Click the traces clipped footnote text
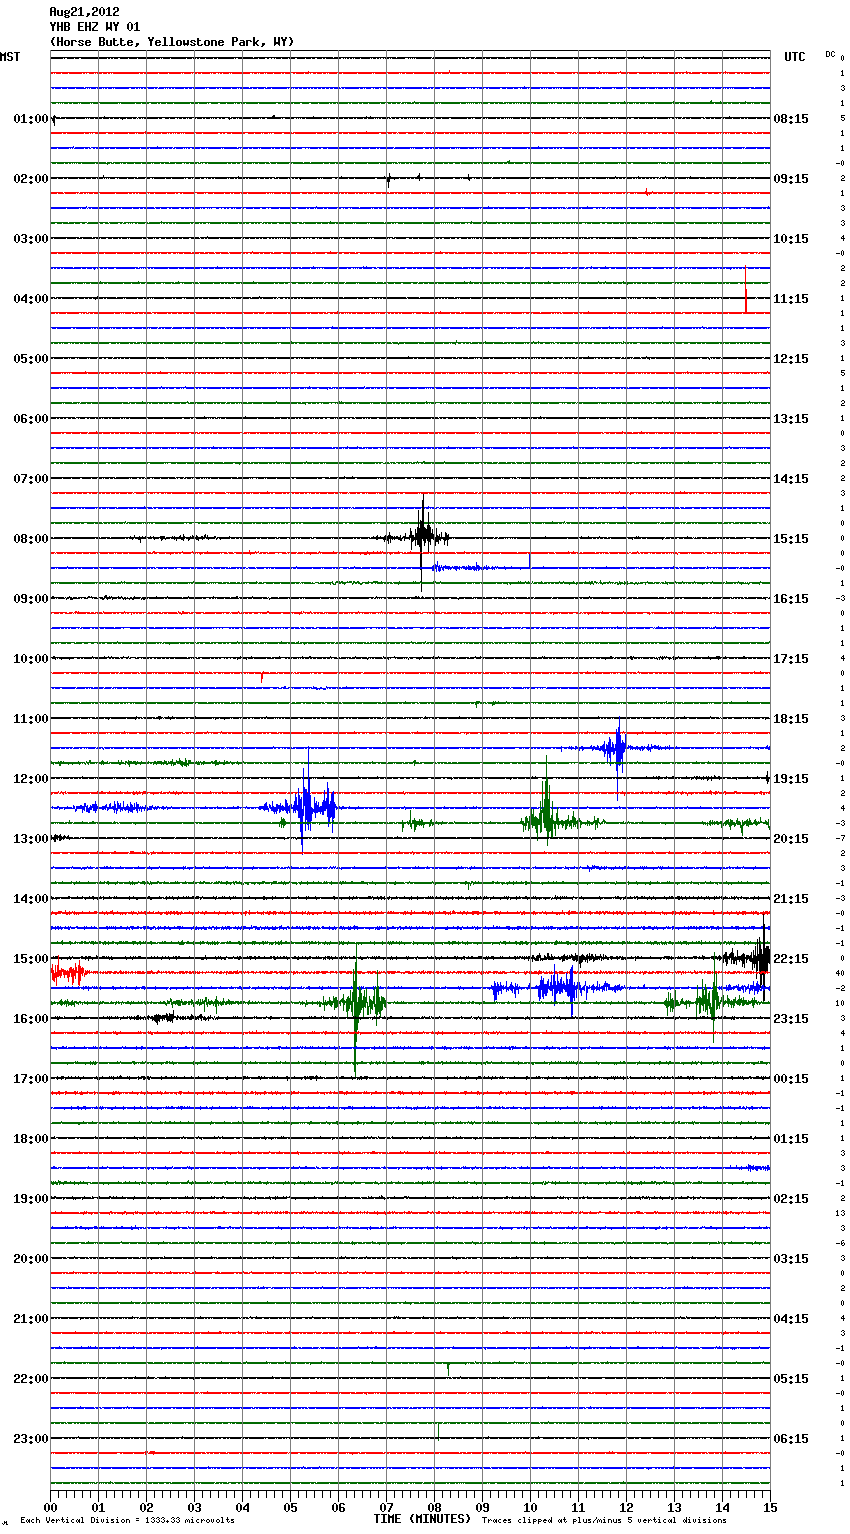 [604, 1521]
